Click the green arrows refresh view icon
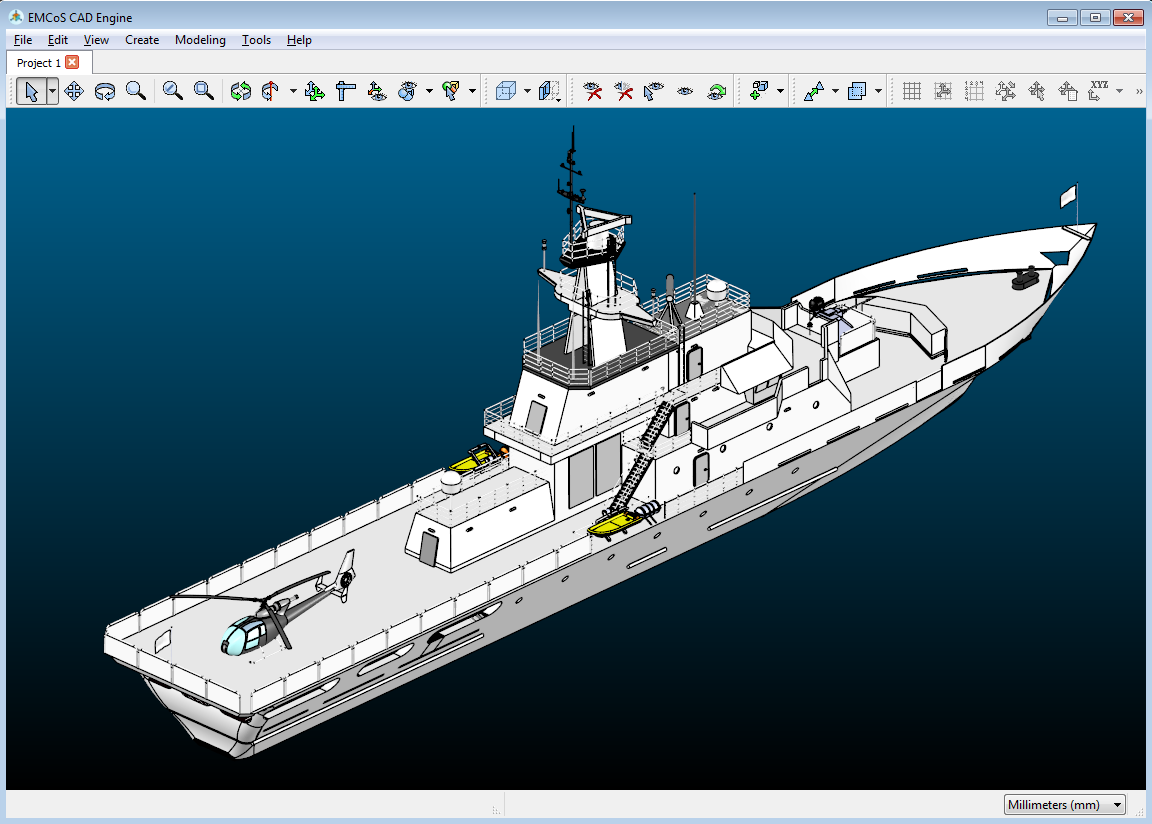The height and width of the screenshot is (824, 1152). [241, 92]
